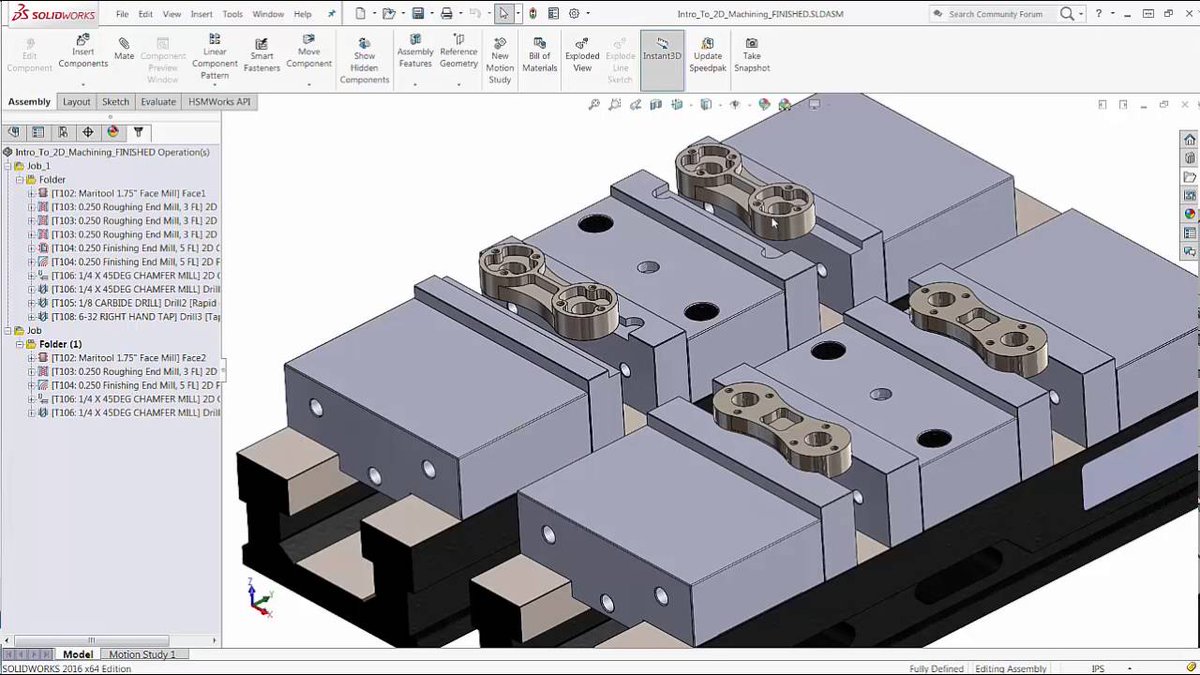Switch to the Layout tab

point(76,102)
